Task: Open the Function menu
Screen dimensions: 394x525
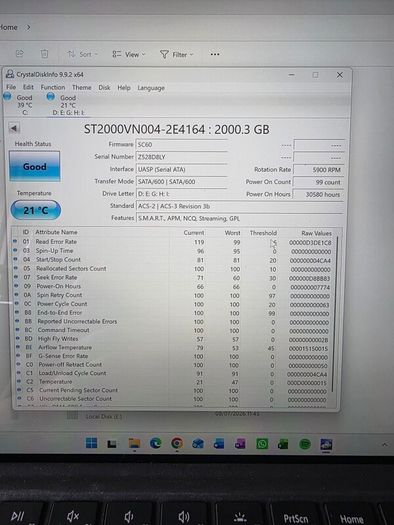Action: [53, 87]
